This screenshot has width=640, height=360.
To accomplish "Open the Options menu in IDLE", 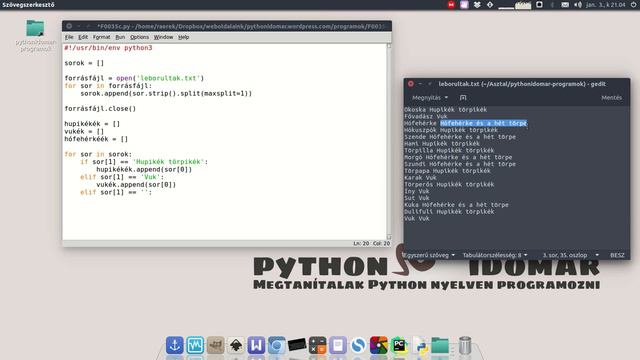I will pos(139,37).
